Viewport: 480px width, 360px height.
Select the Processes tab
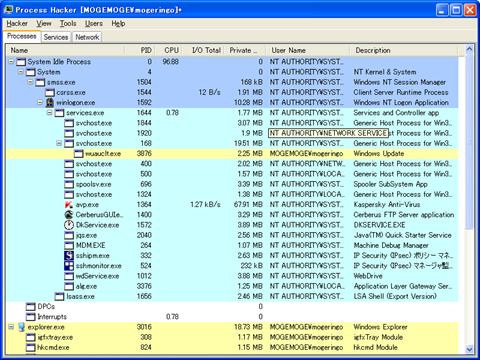(x=22, y=36)
